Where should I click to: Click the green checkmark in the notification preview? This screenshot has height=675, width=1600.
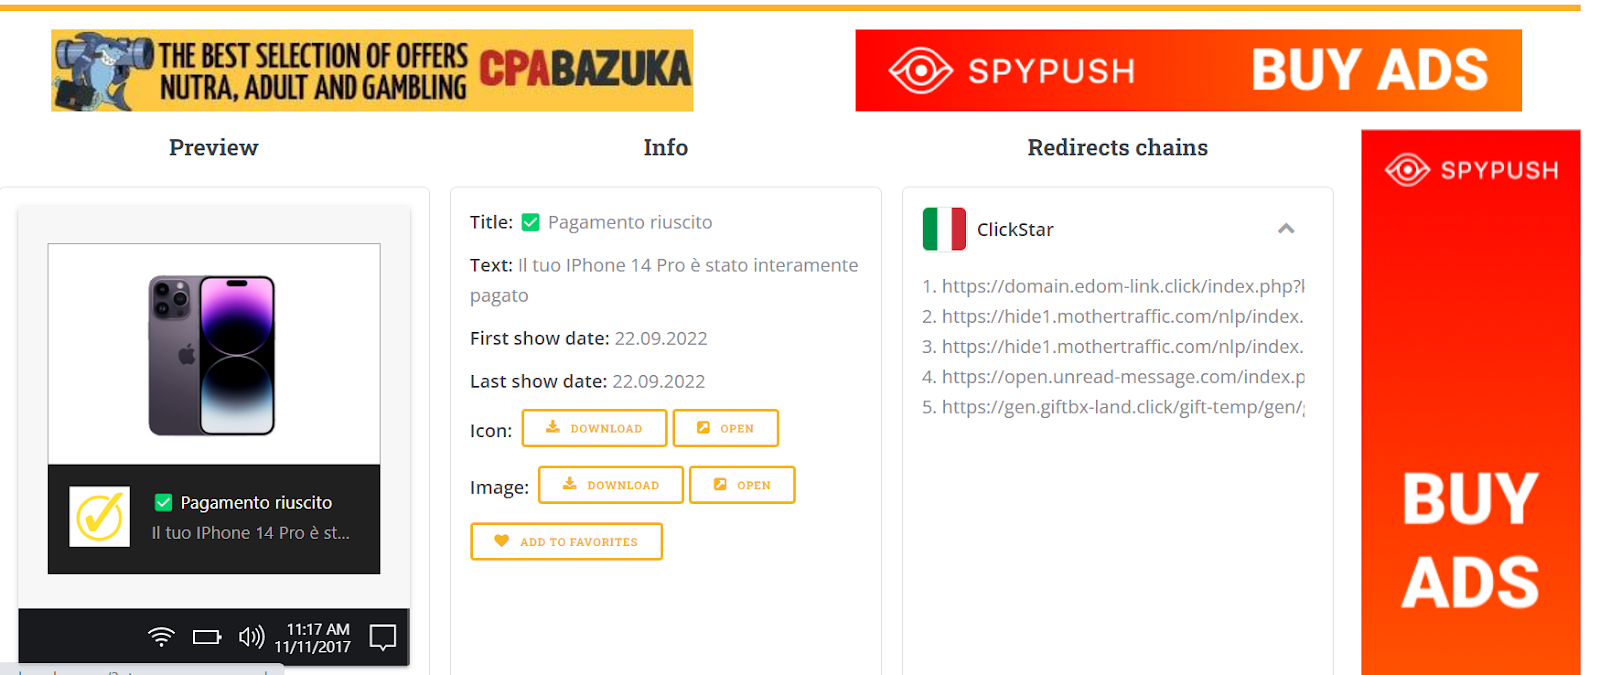tap(163, 502)
